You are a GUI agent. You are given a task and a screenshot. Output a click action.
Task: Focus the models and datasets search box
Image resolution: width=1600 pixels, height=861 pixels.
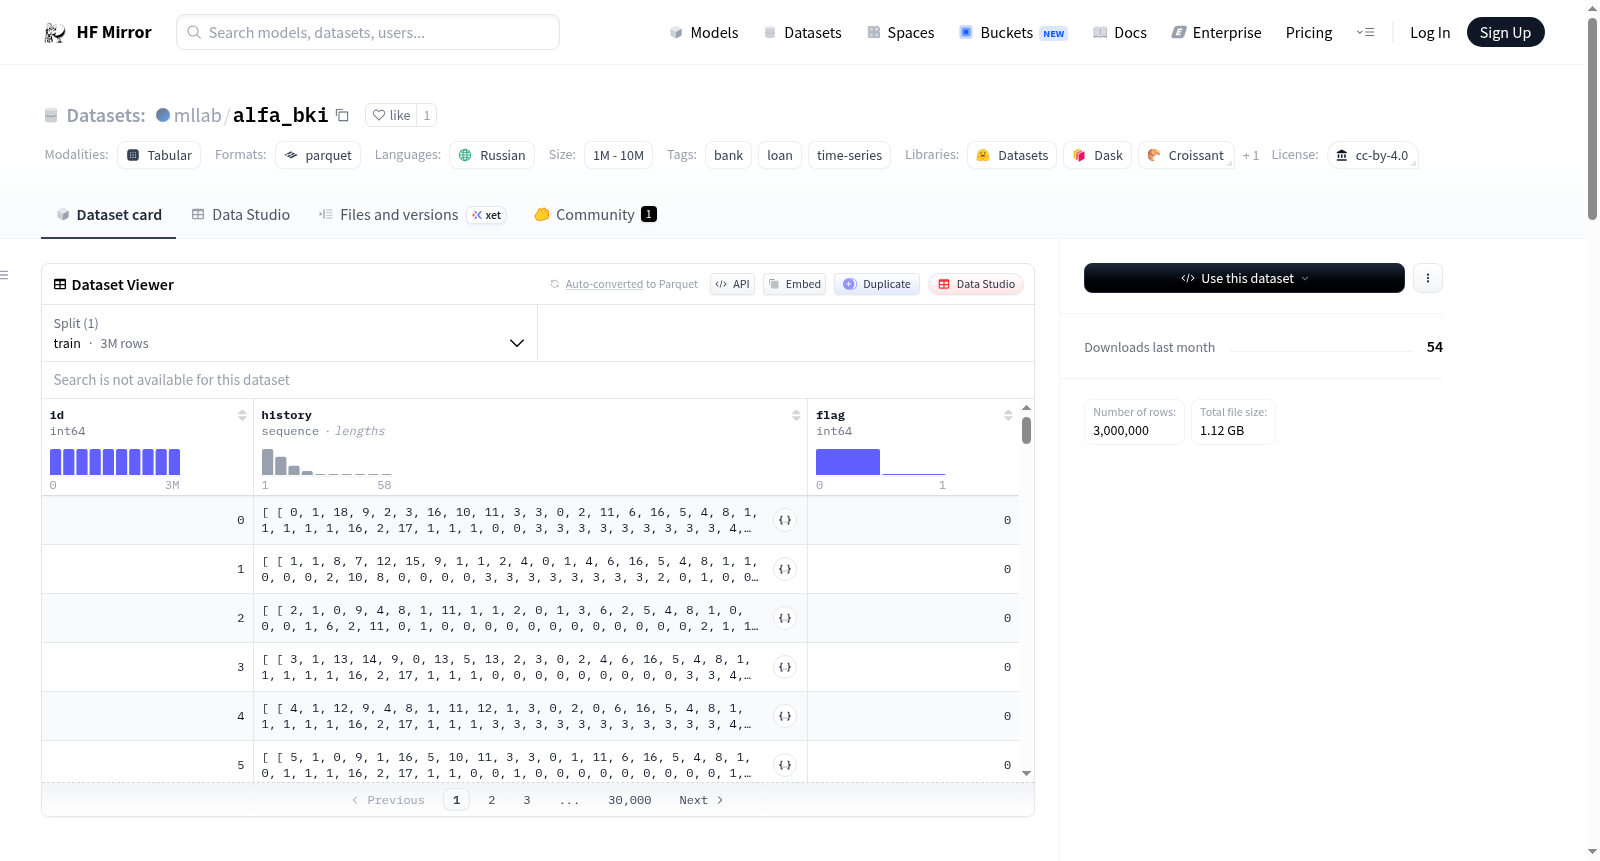[368, 32]
